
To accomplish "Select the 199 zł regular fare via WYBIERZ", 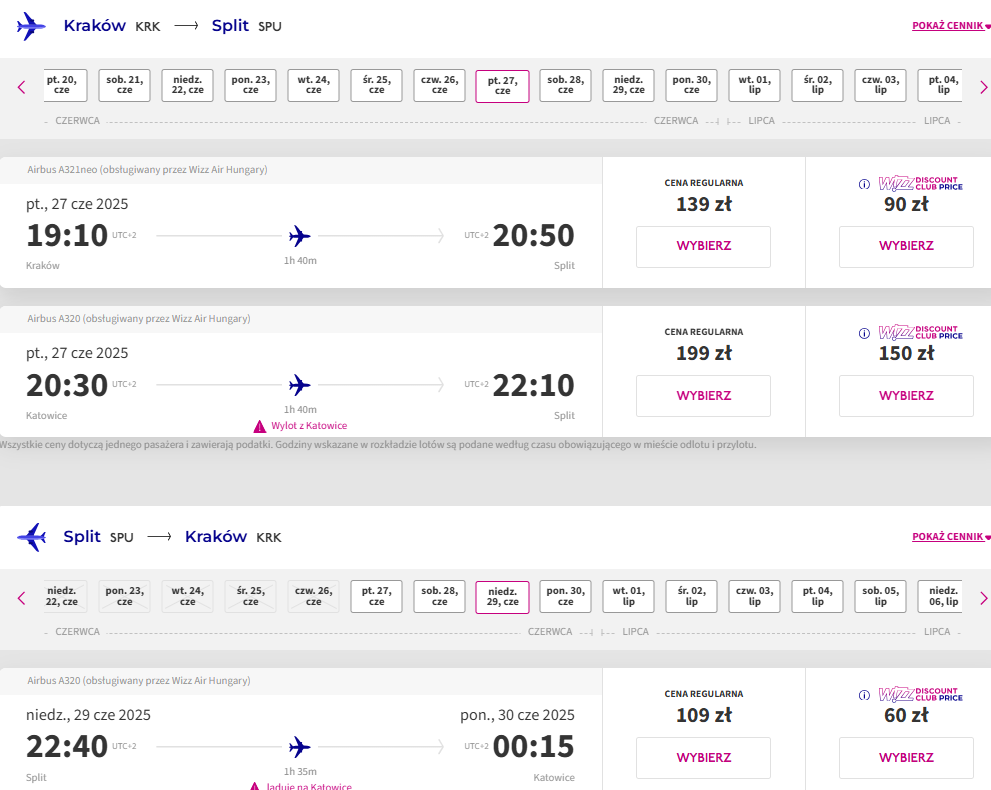I will (703, 396).
